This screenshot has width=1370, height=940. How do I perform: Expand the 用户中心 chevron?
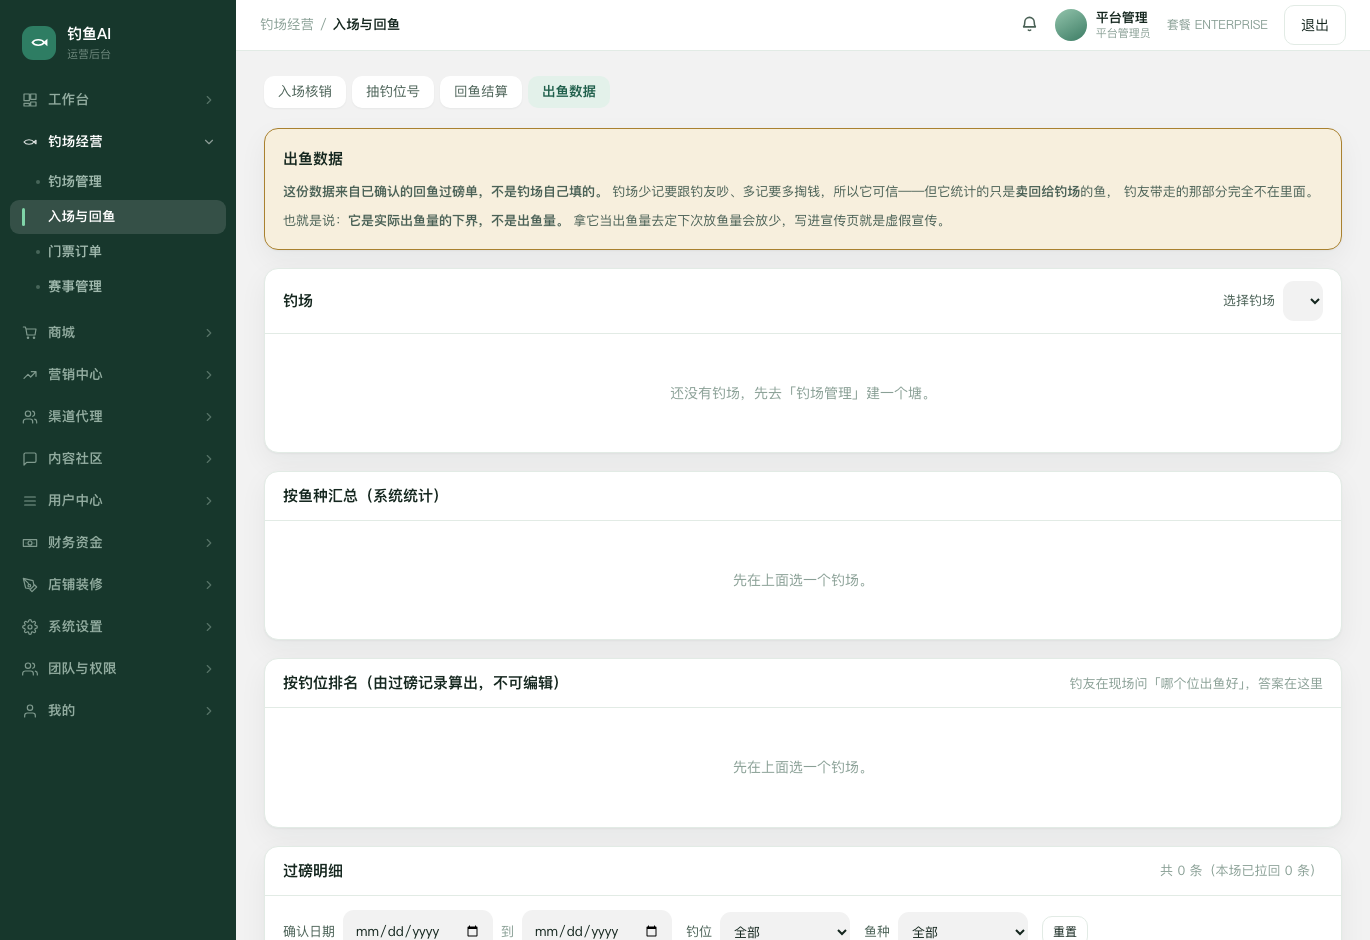point(209,501)
